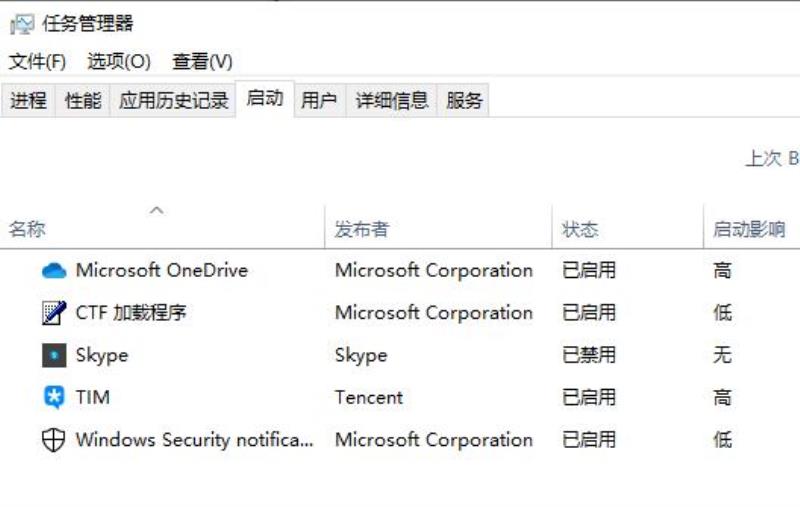Switch to the 进程 tab
Image resolution: width=800 pixels, height=507 pixels.
tap(28, 100)
